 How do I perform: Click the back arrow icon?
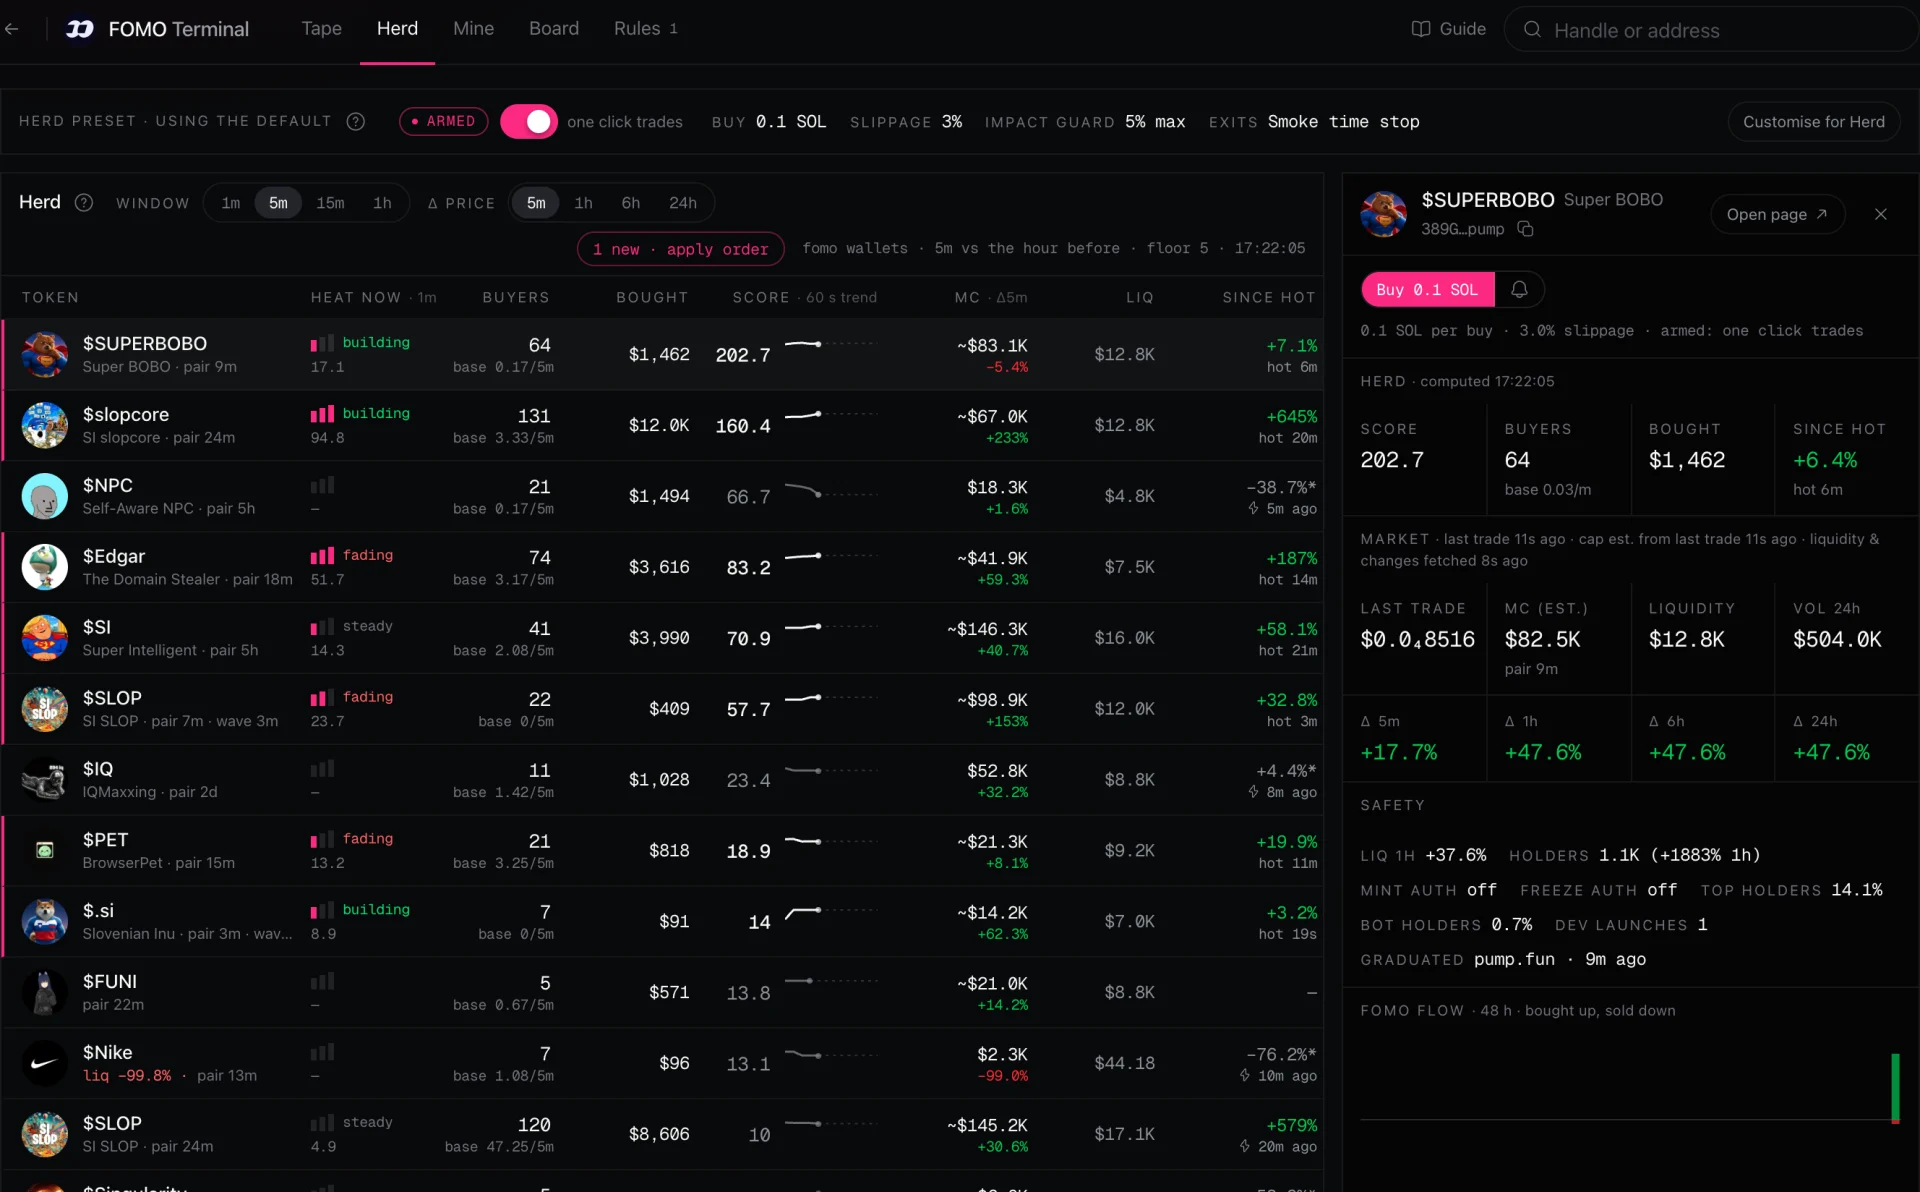tap(12, 29)
